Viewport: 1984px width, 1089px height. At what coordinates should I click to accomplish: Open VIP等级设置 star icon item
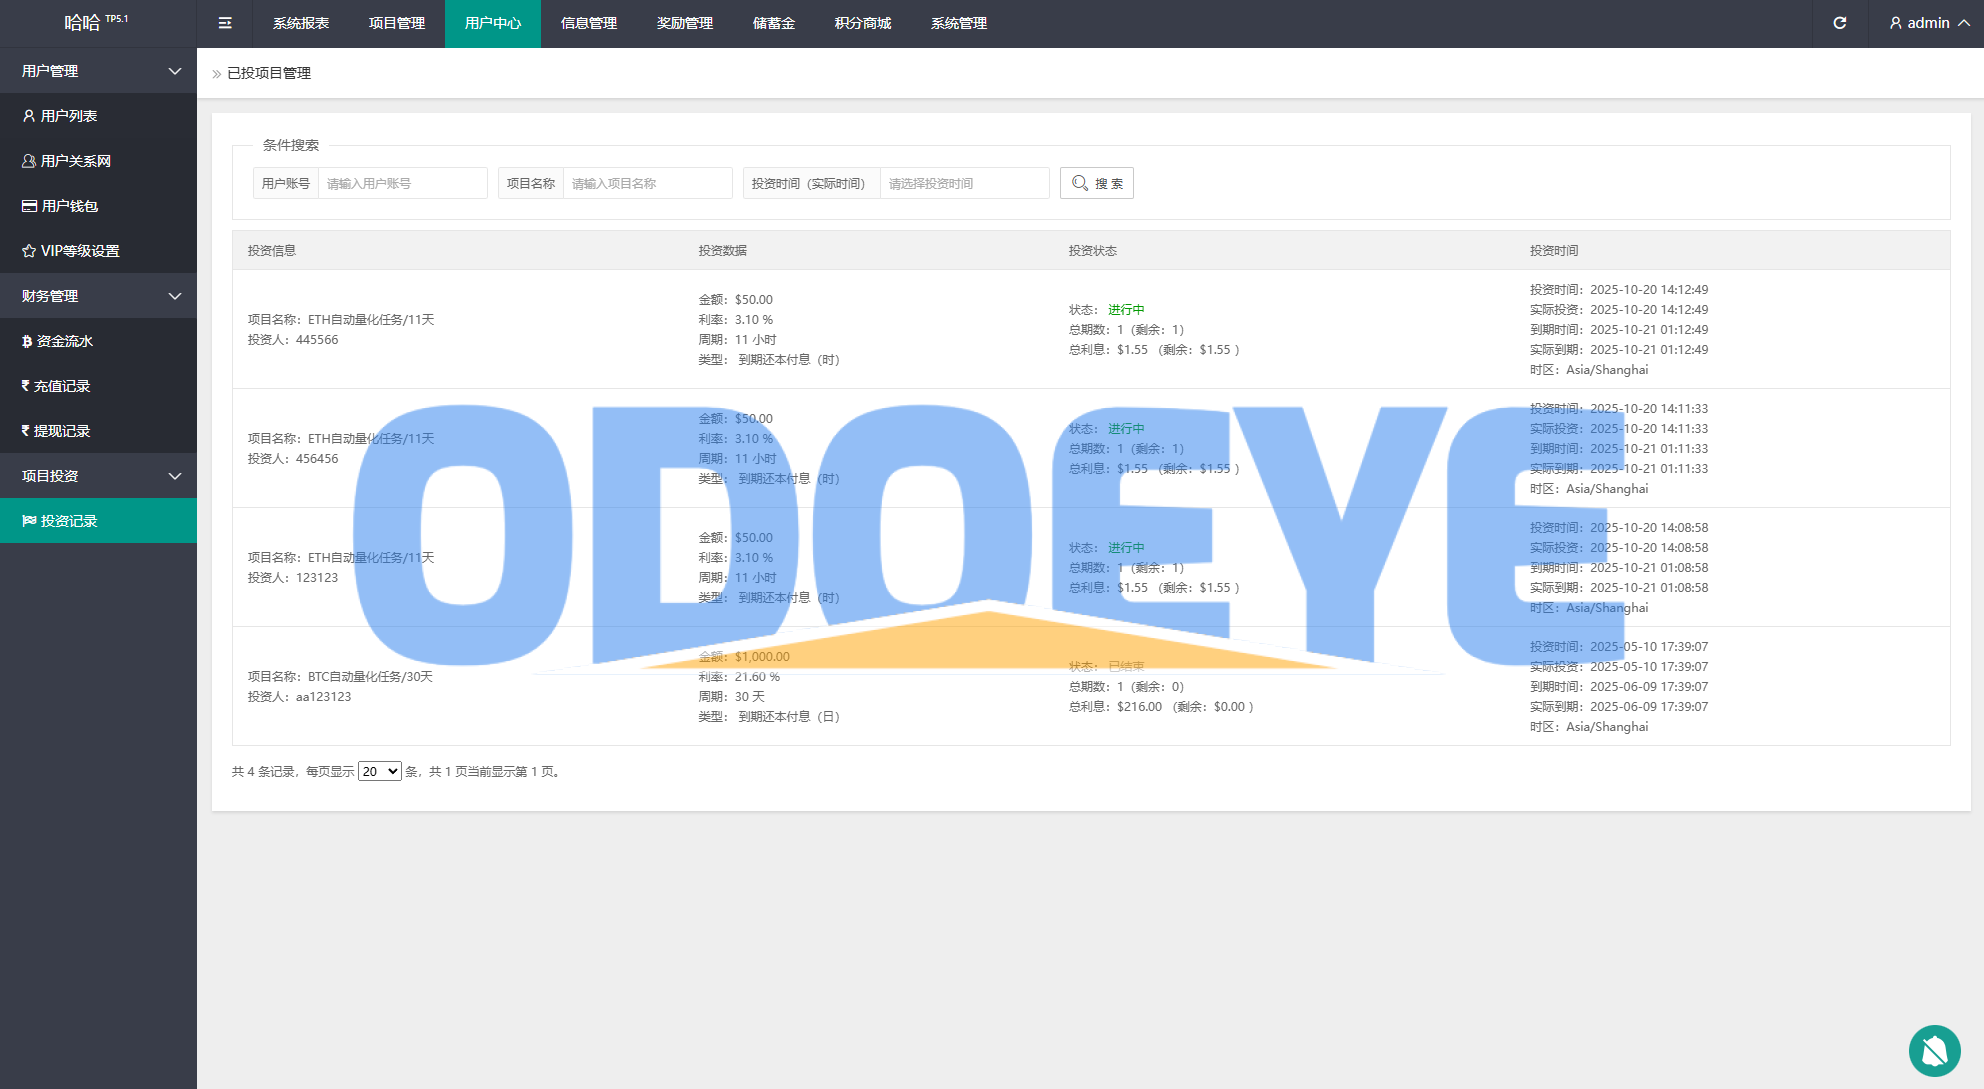pos(79,251)
